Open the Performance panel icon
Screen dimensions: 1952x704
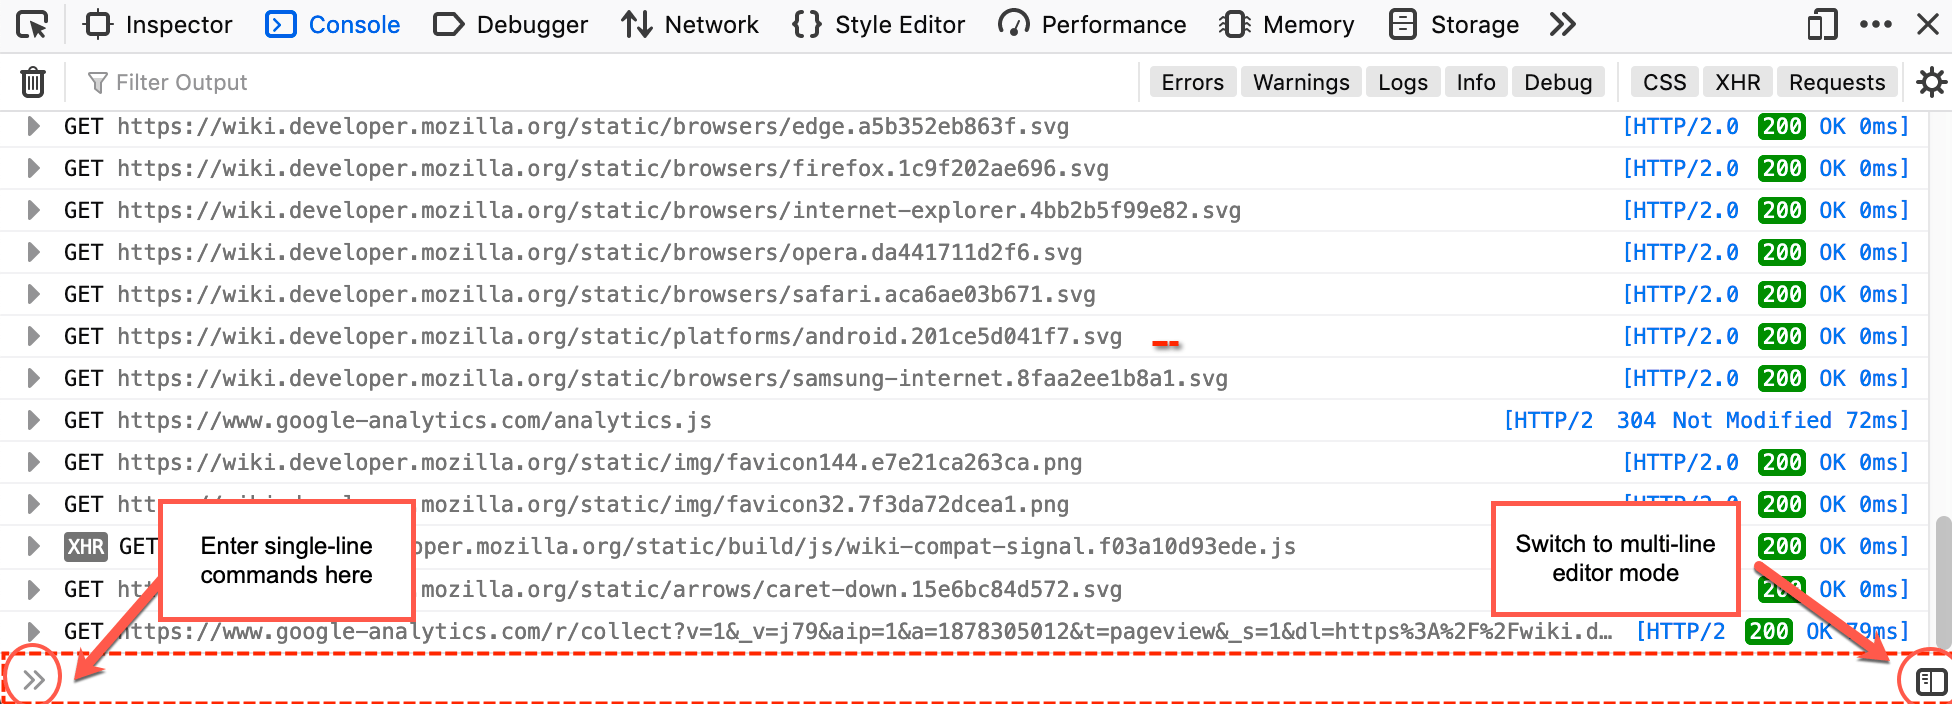click(1014, 24)
